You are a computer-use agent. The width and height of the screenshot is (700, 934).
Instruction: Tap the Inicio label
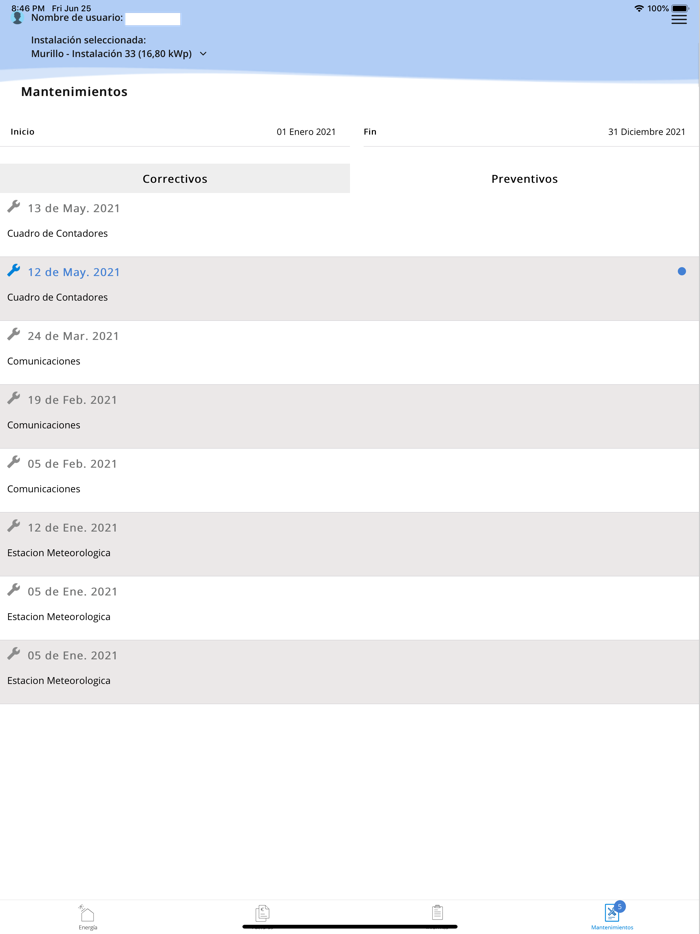22,132
